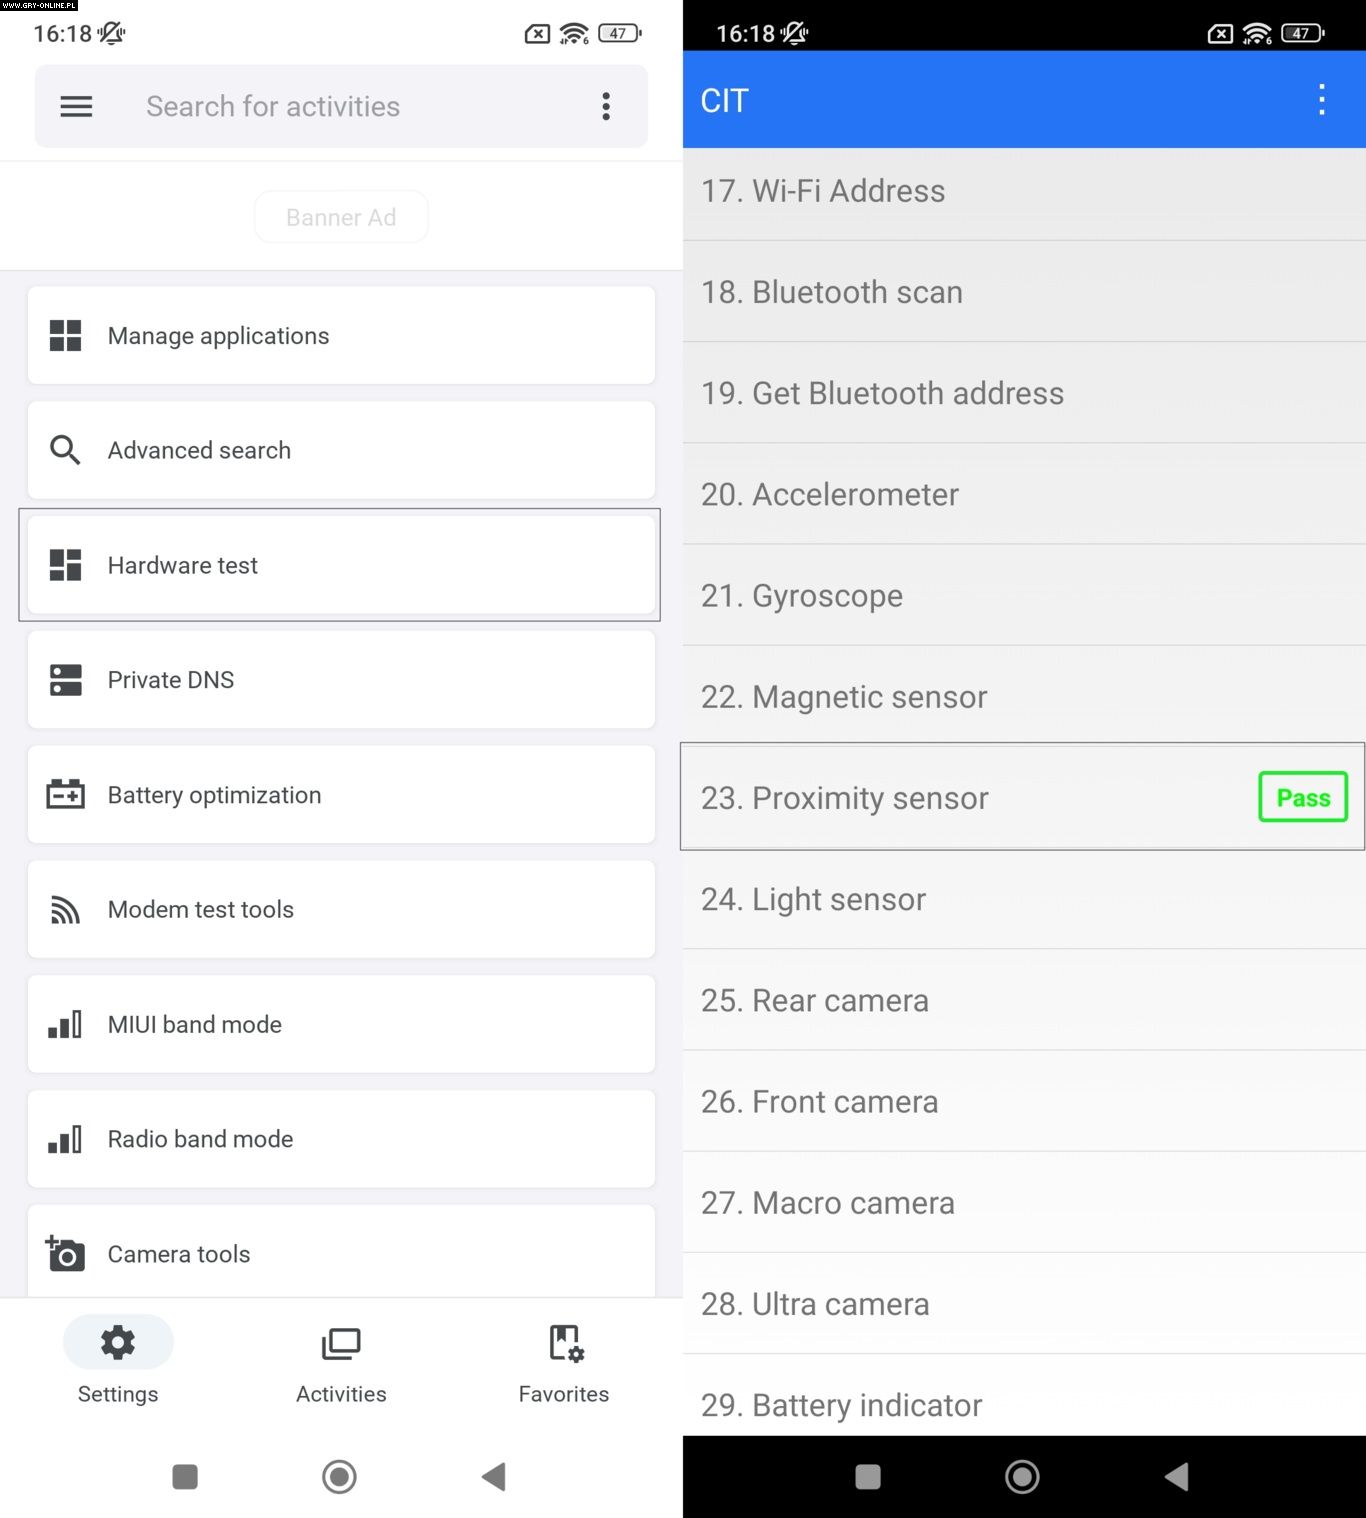Click the Private DNS server icon
The height and width of the screenshot is (1518, 1366).
(x=66, y=680)
